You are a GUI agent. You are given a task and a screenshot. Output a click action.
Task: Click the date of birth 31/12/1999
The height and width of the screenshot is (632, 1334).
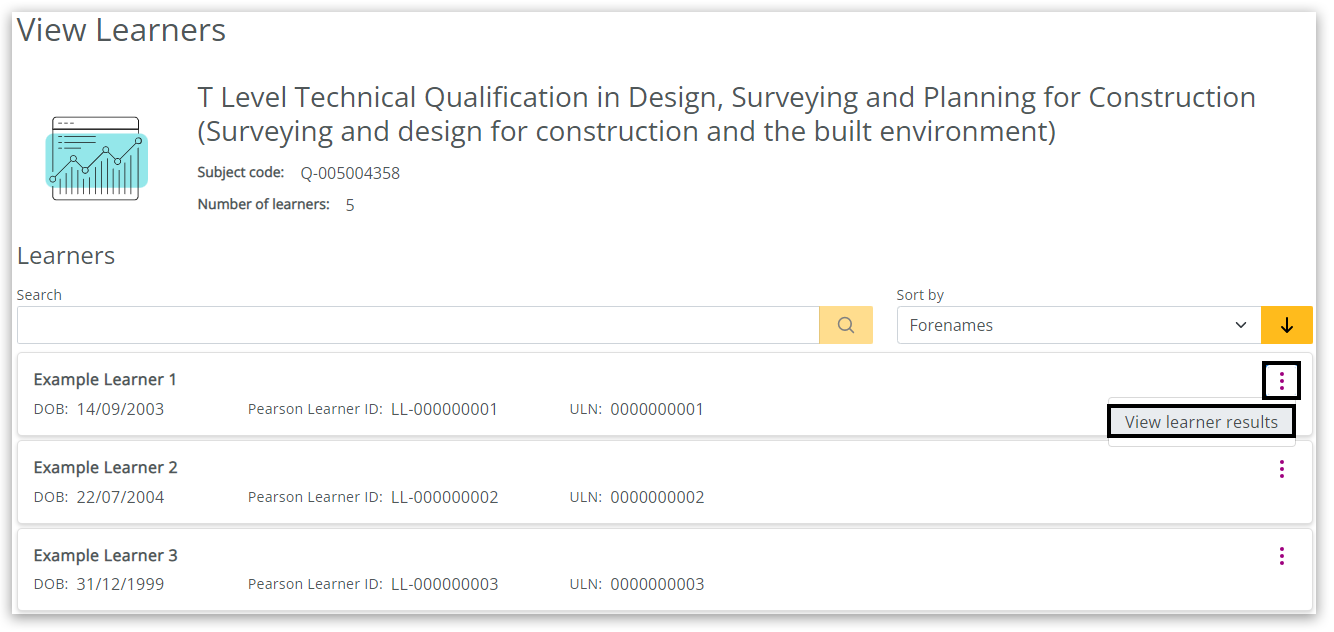click(120, 584)
